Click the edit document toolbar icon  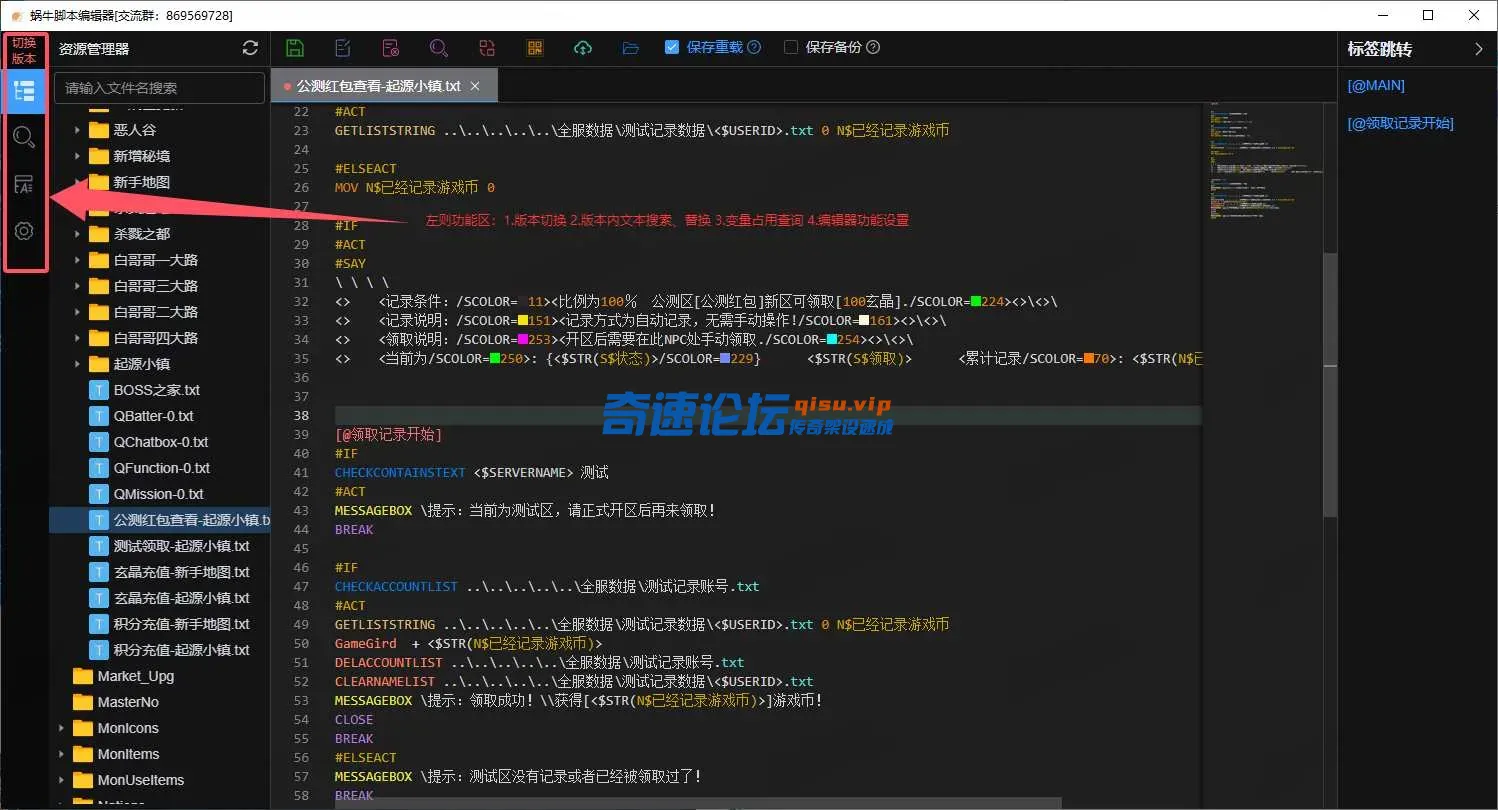[x=343, y=48]
